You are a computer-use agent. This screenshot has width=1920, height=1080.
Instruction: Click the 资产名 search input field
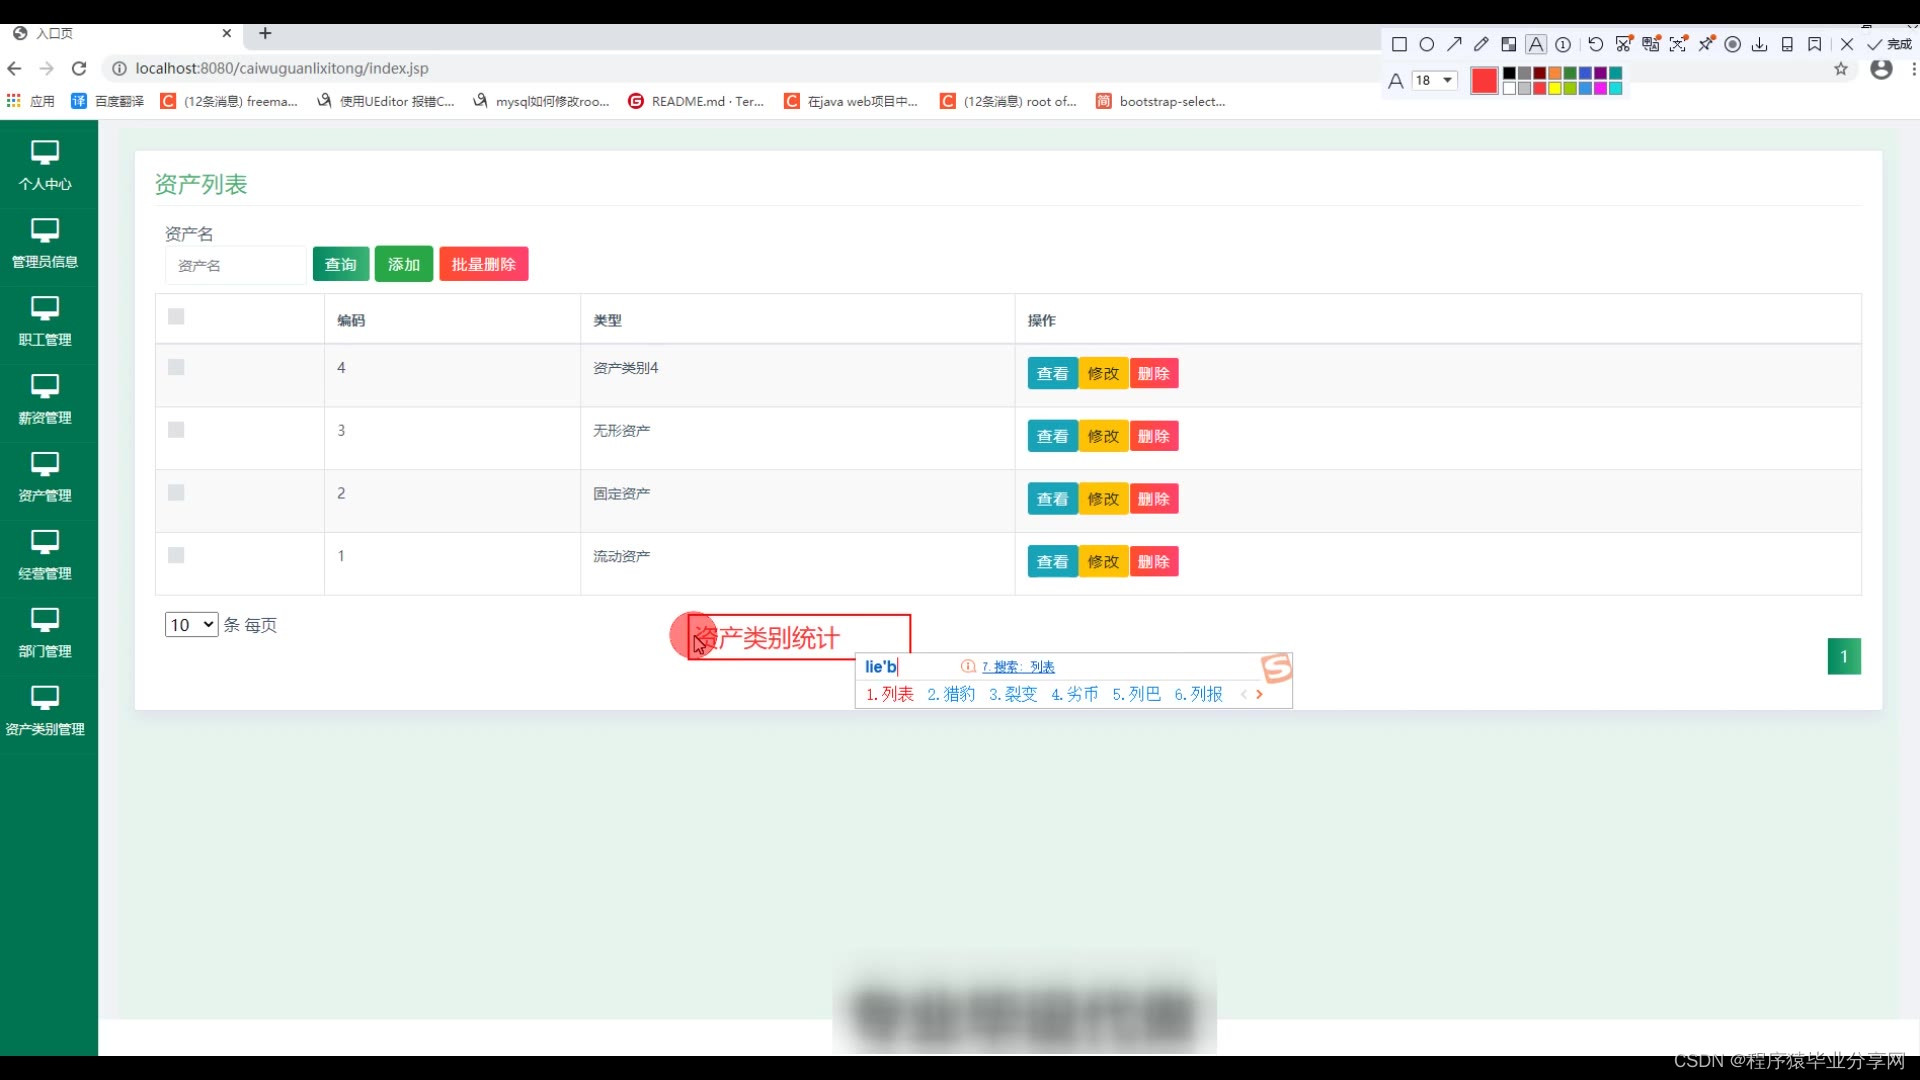click(235, 265)
